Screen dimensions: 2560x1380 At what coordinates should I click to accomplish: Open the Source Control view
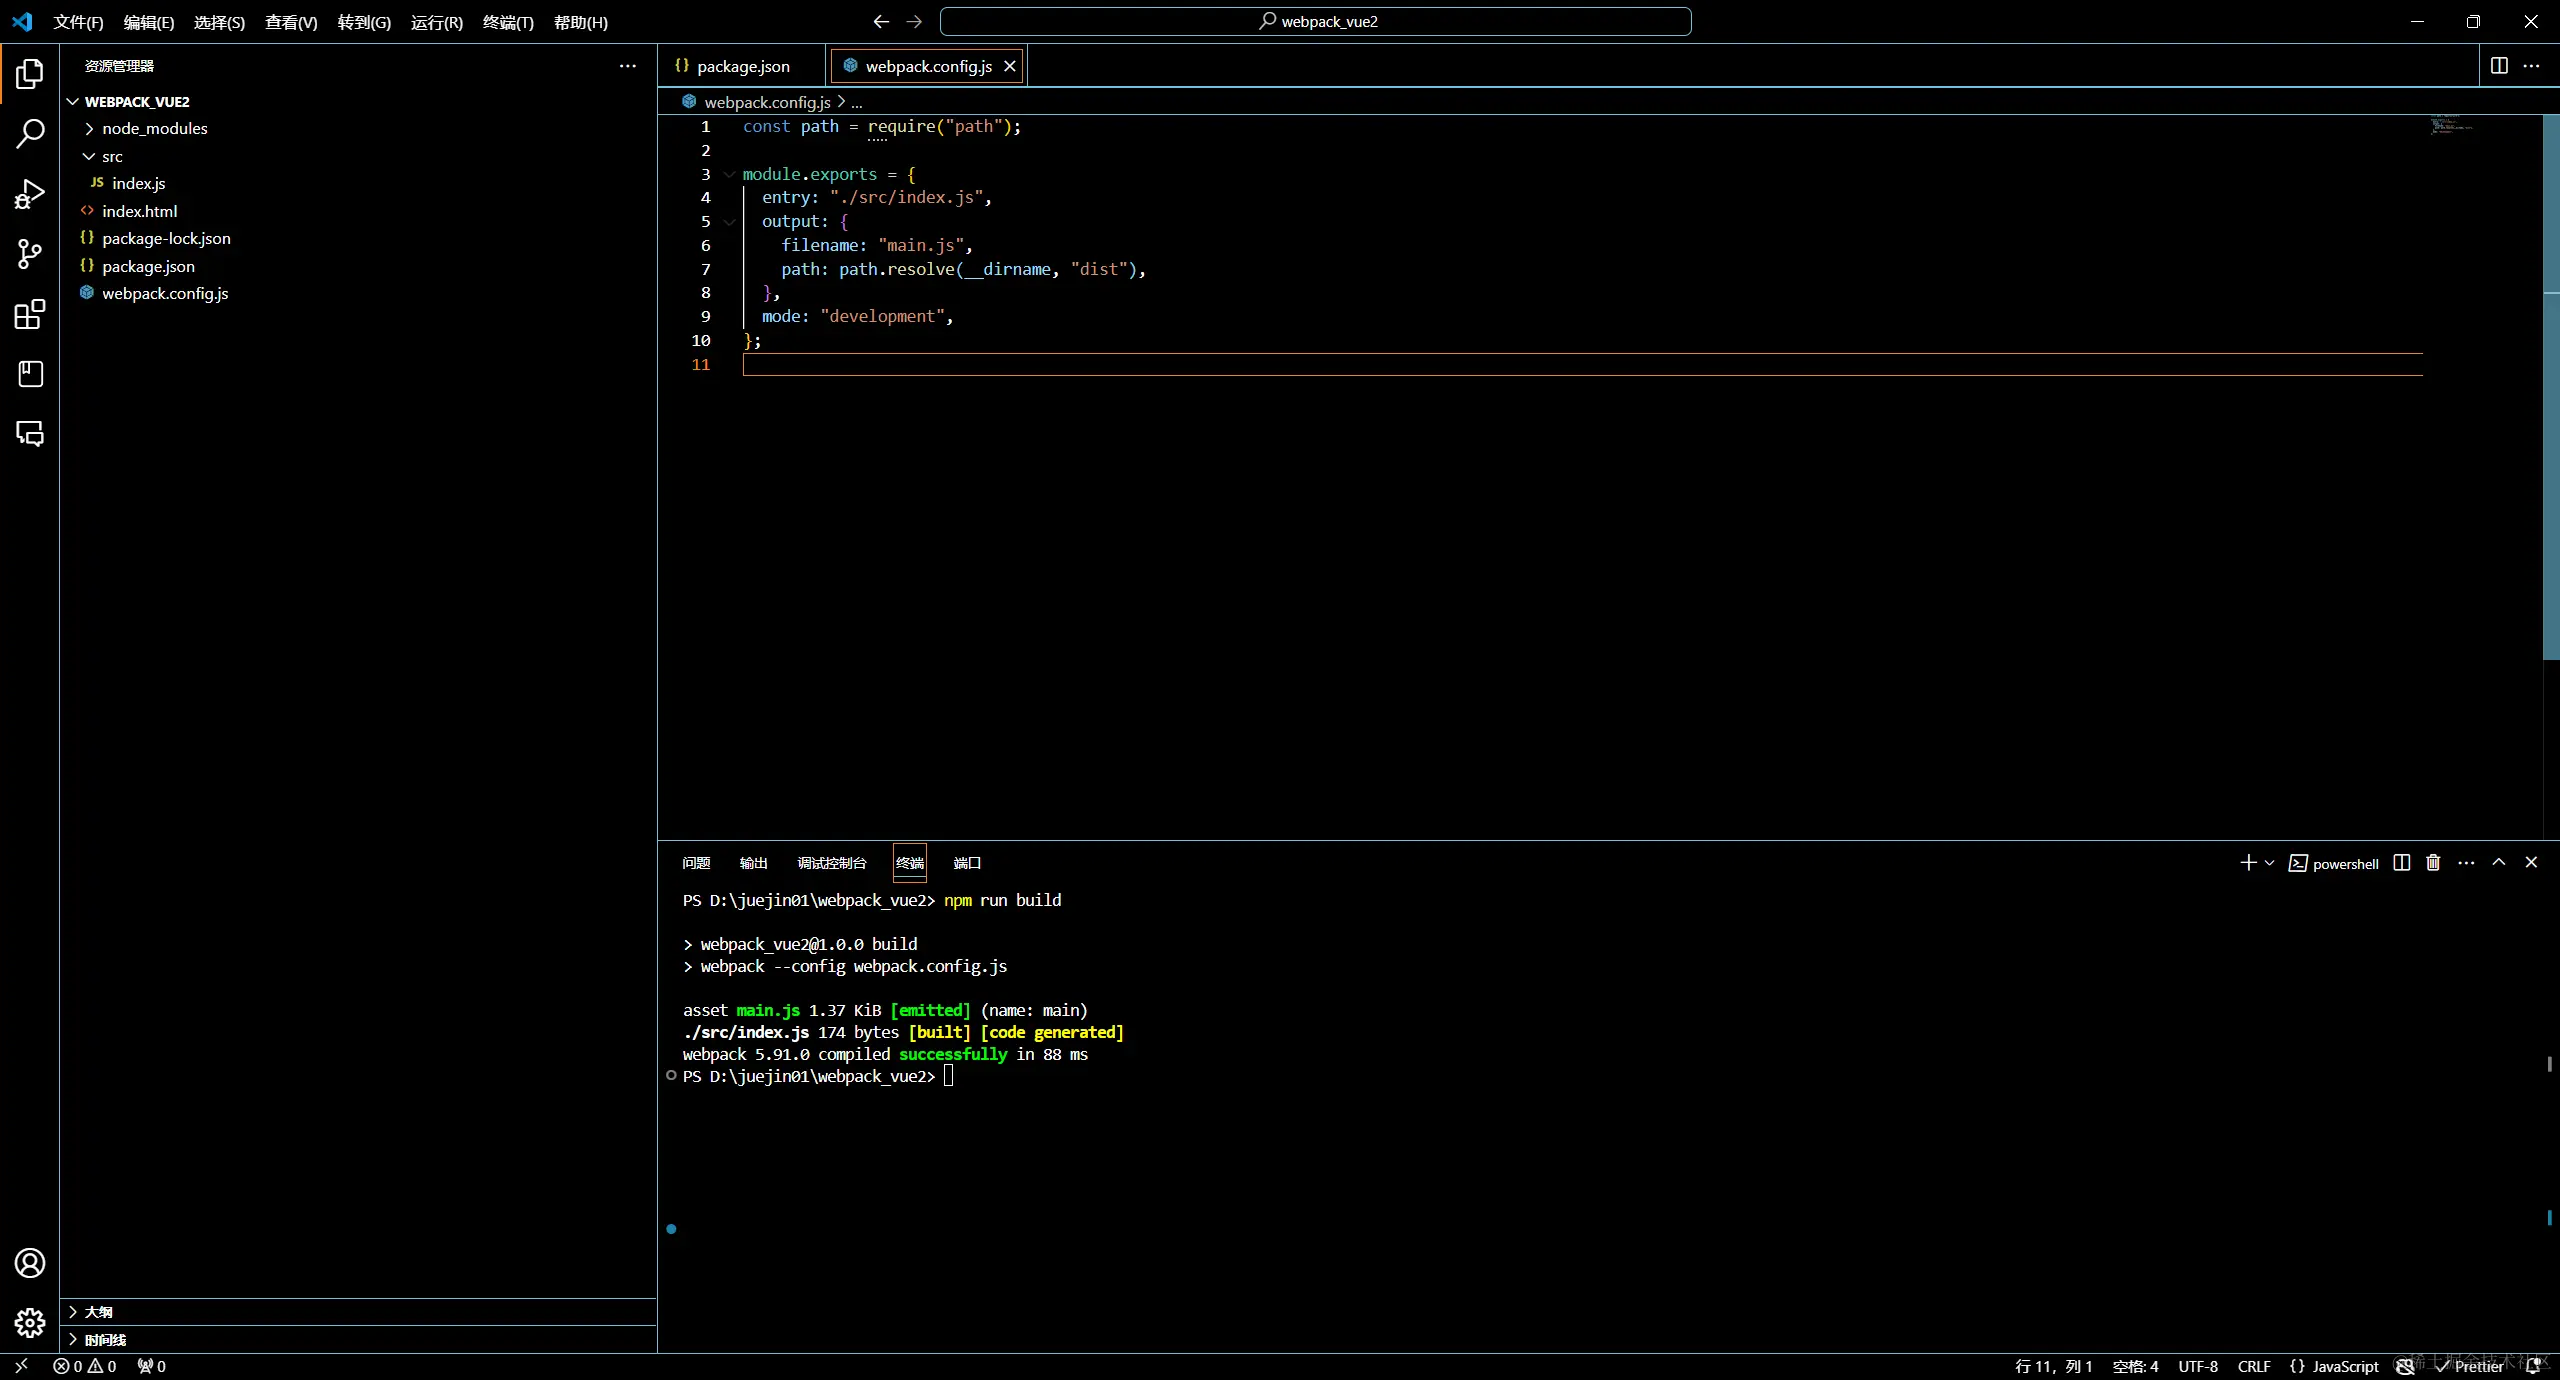point(30,254)
